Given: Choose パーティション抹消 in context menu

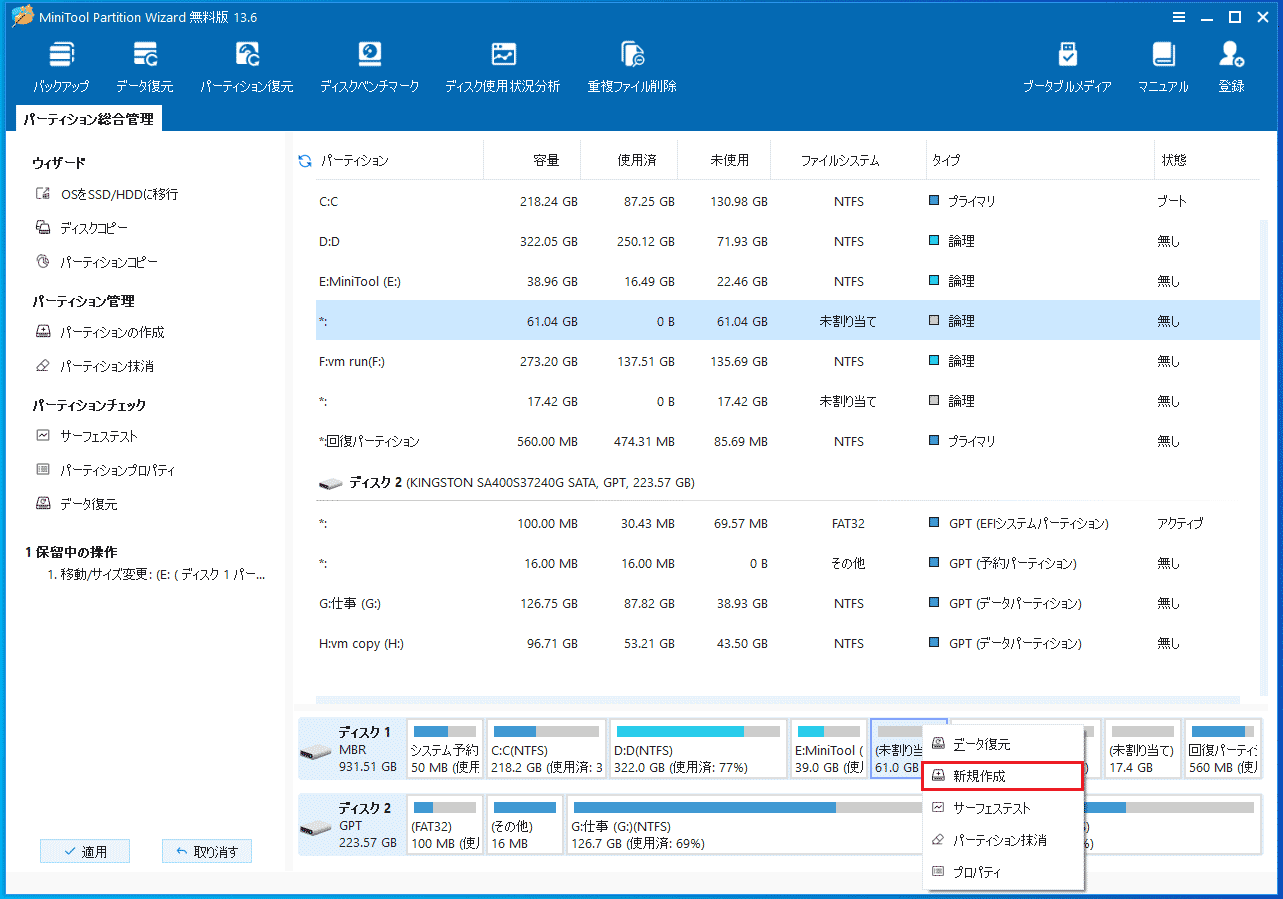Looking at the screenshot, I should click(x=1003, y=840).
